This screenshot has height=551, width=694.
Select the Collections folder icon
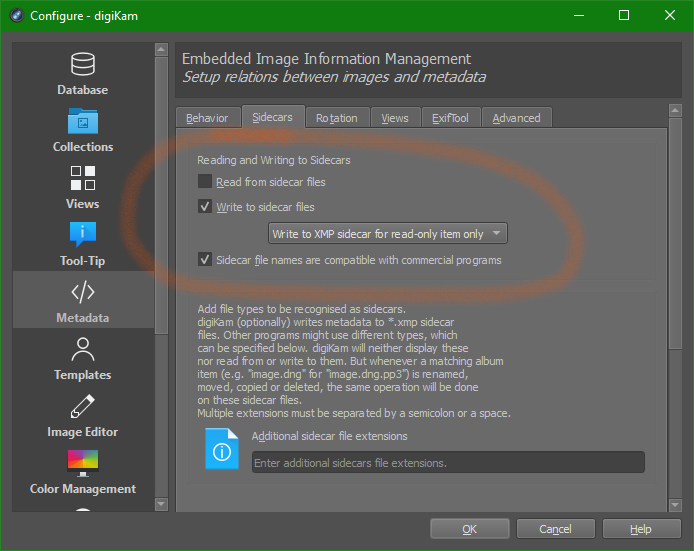[83, 122]
